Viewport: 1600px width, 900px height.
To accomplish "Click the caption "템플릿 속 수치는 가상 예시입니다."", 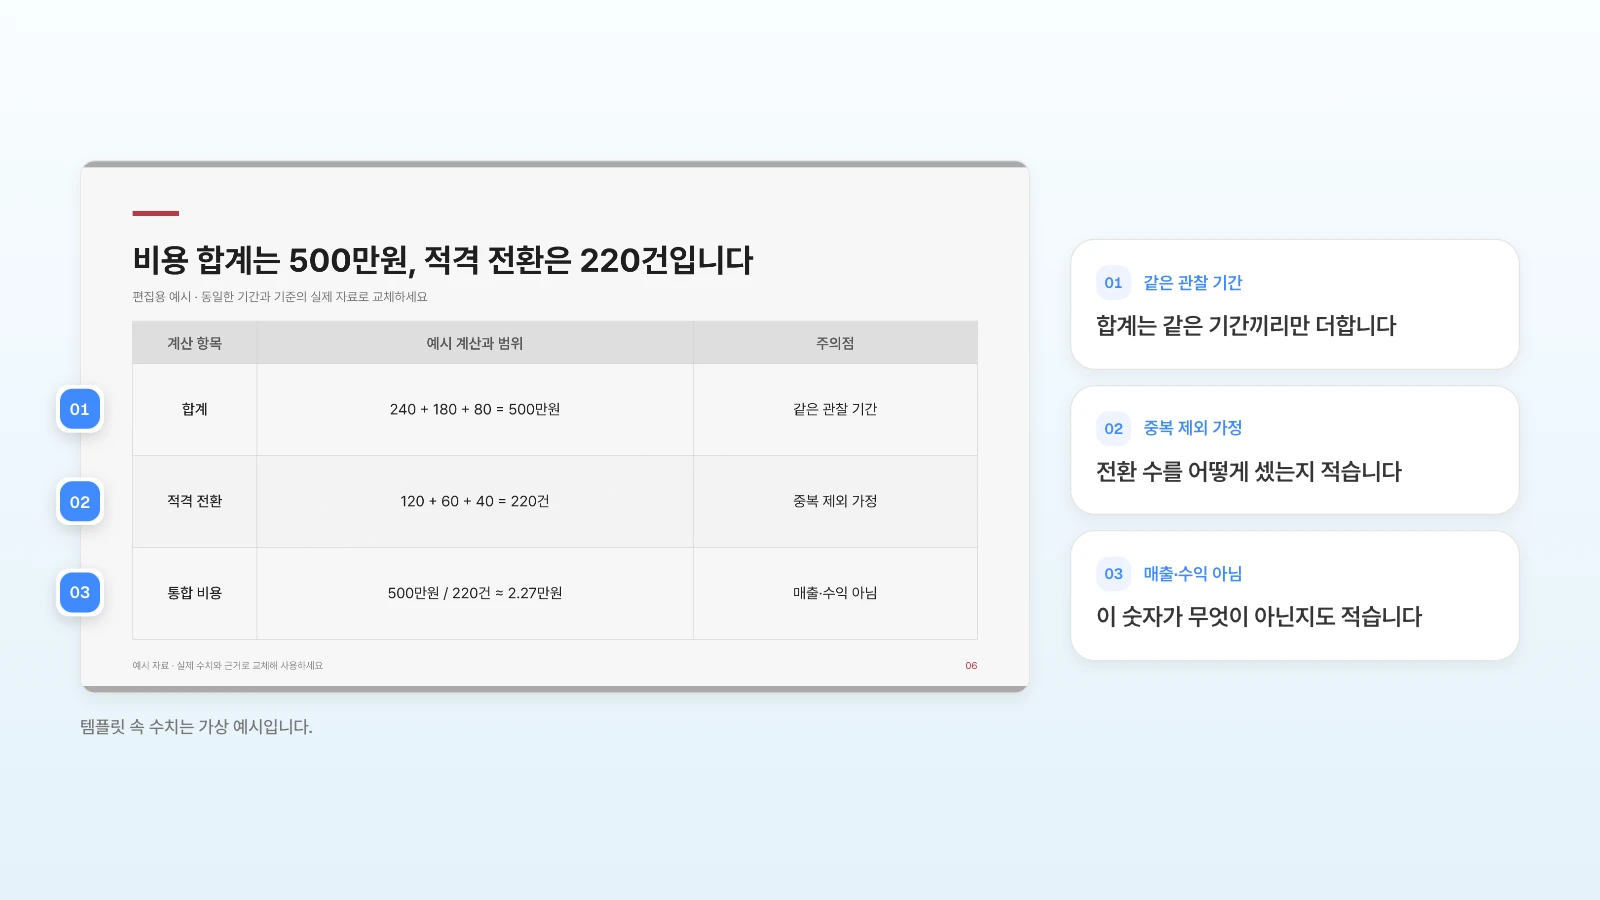I will click(197, 727).
